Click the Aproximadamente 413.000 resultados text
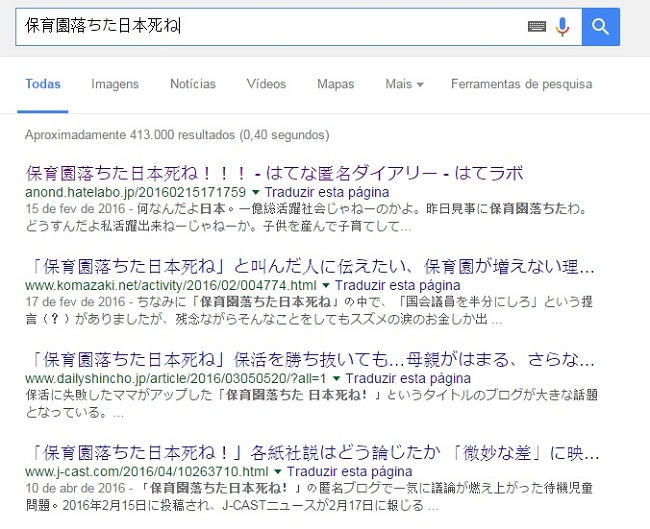The width and height of the screenshot is (650, 529). click(177, 135)
